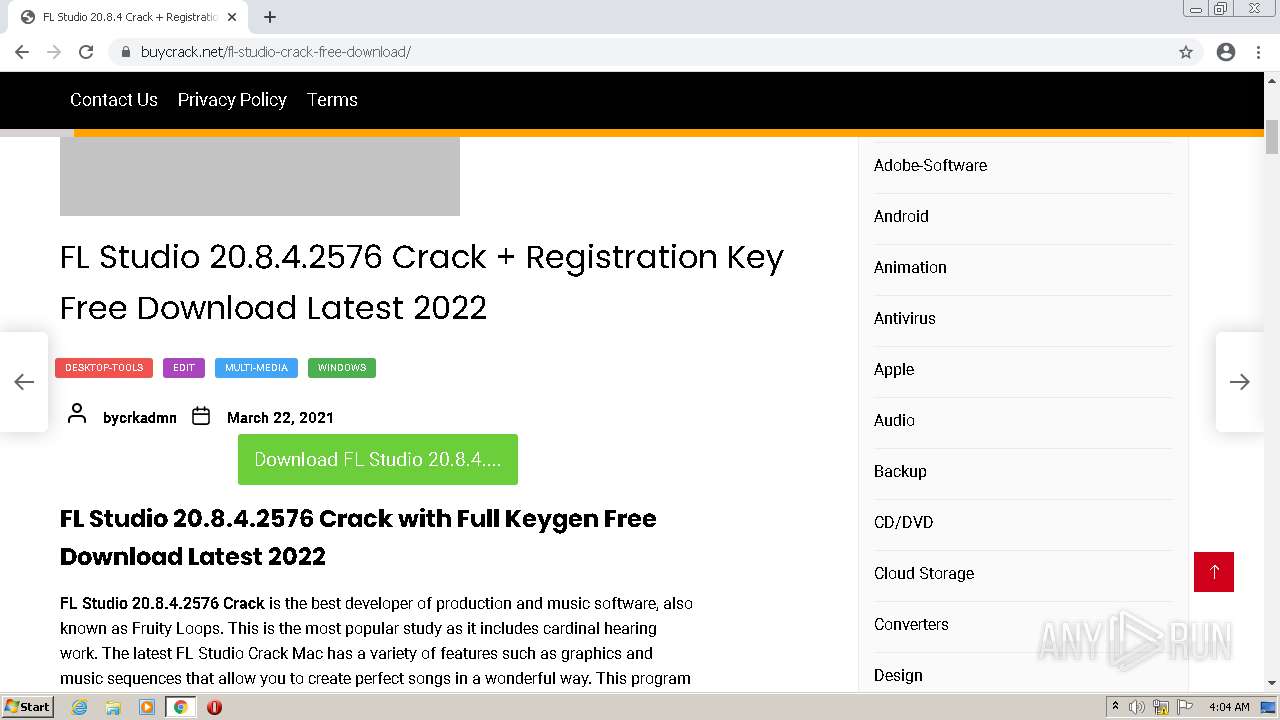Open the Chrome profile avatar icon

click(1226, 52)
